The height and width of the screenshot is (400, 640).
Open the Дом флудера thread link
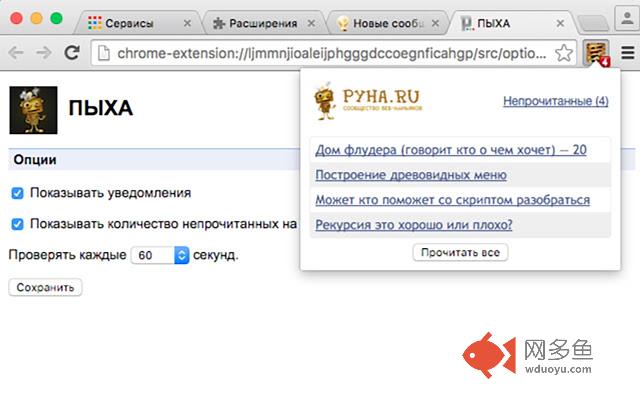[451, 150]
